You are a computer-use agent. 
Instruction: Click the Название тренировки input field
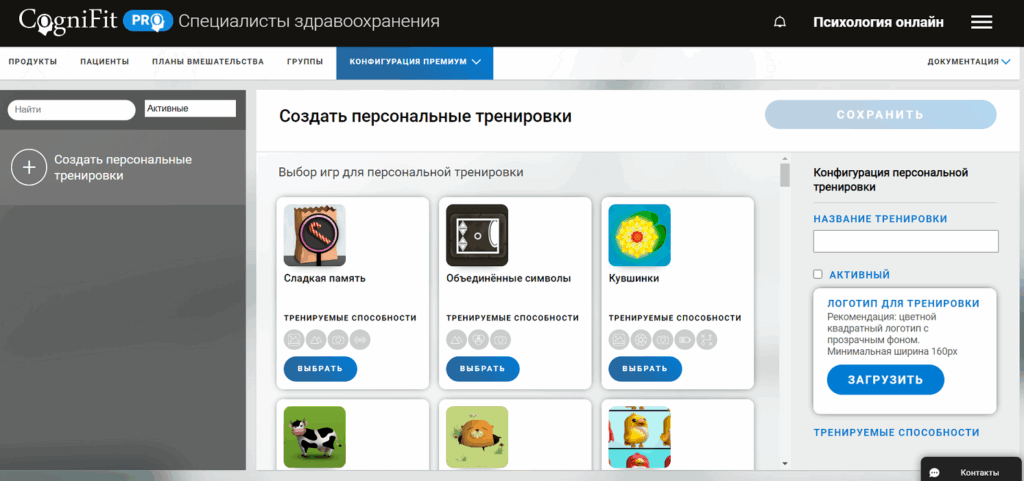click(x=905, y=241)
